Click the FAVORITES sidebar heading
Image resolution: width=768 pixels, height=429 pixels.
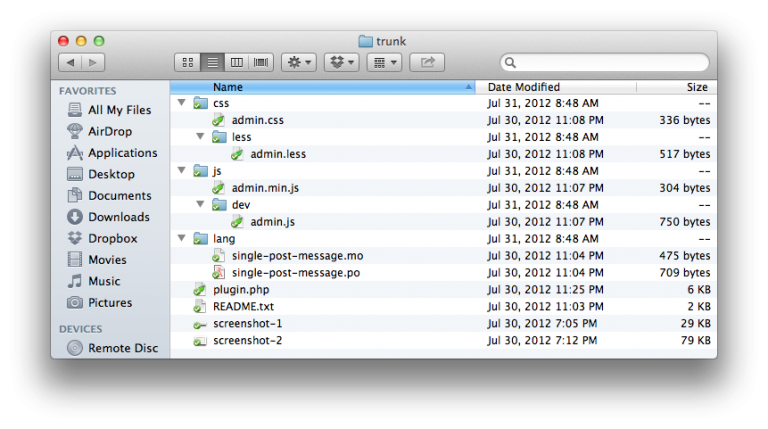88,91
